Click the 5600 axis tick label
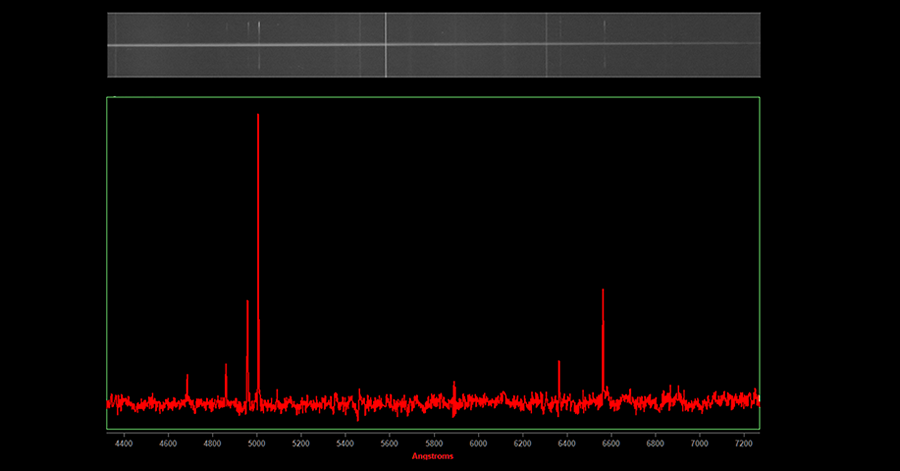 tap(390, 442)
